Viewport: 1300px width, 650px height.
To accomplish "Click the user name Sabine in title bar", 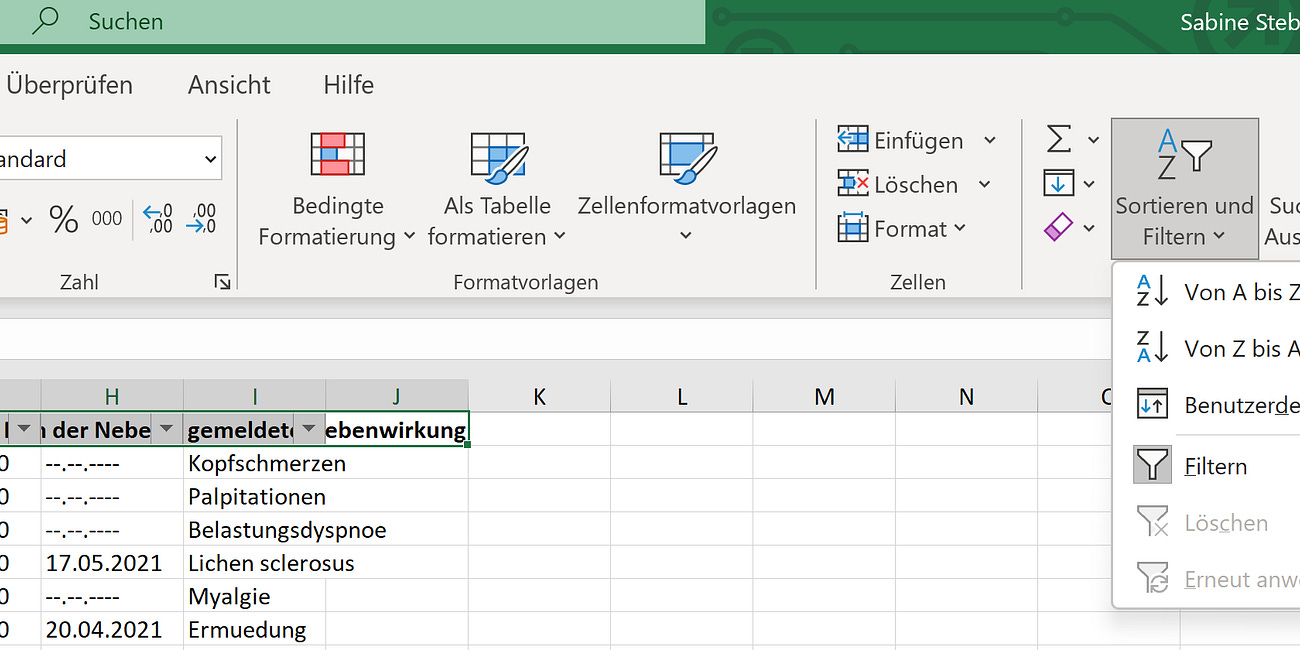I will point(1240,21).
